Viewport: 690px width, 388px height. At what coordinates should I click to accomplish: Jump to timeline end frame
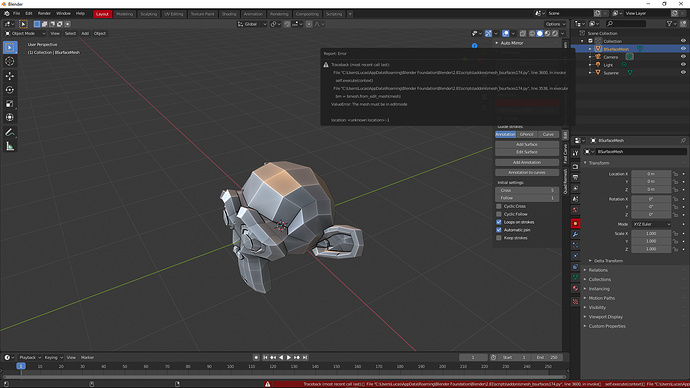tap(305, 358)
